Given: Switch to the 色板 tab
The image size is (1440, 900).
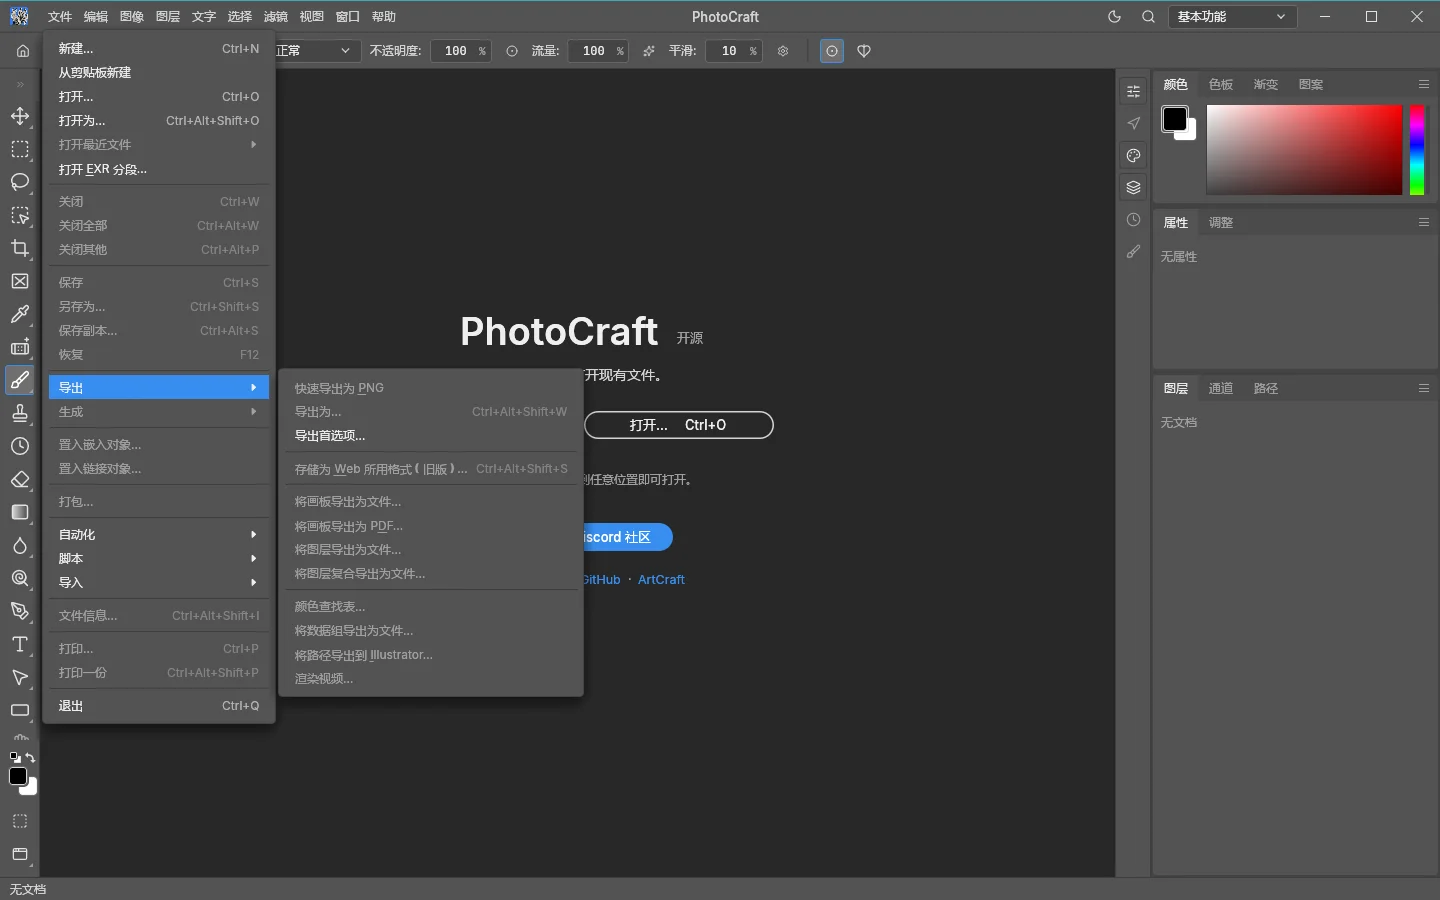Looking at the screenshot, I should (1221, 85).
